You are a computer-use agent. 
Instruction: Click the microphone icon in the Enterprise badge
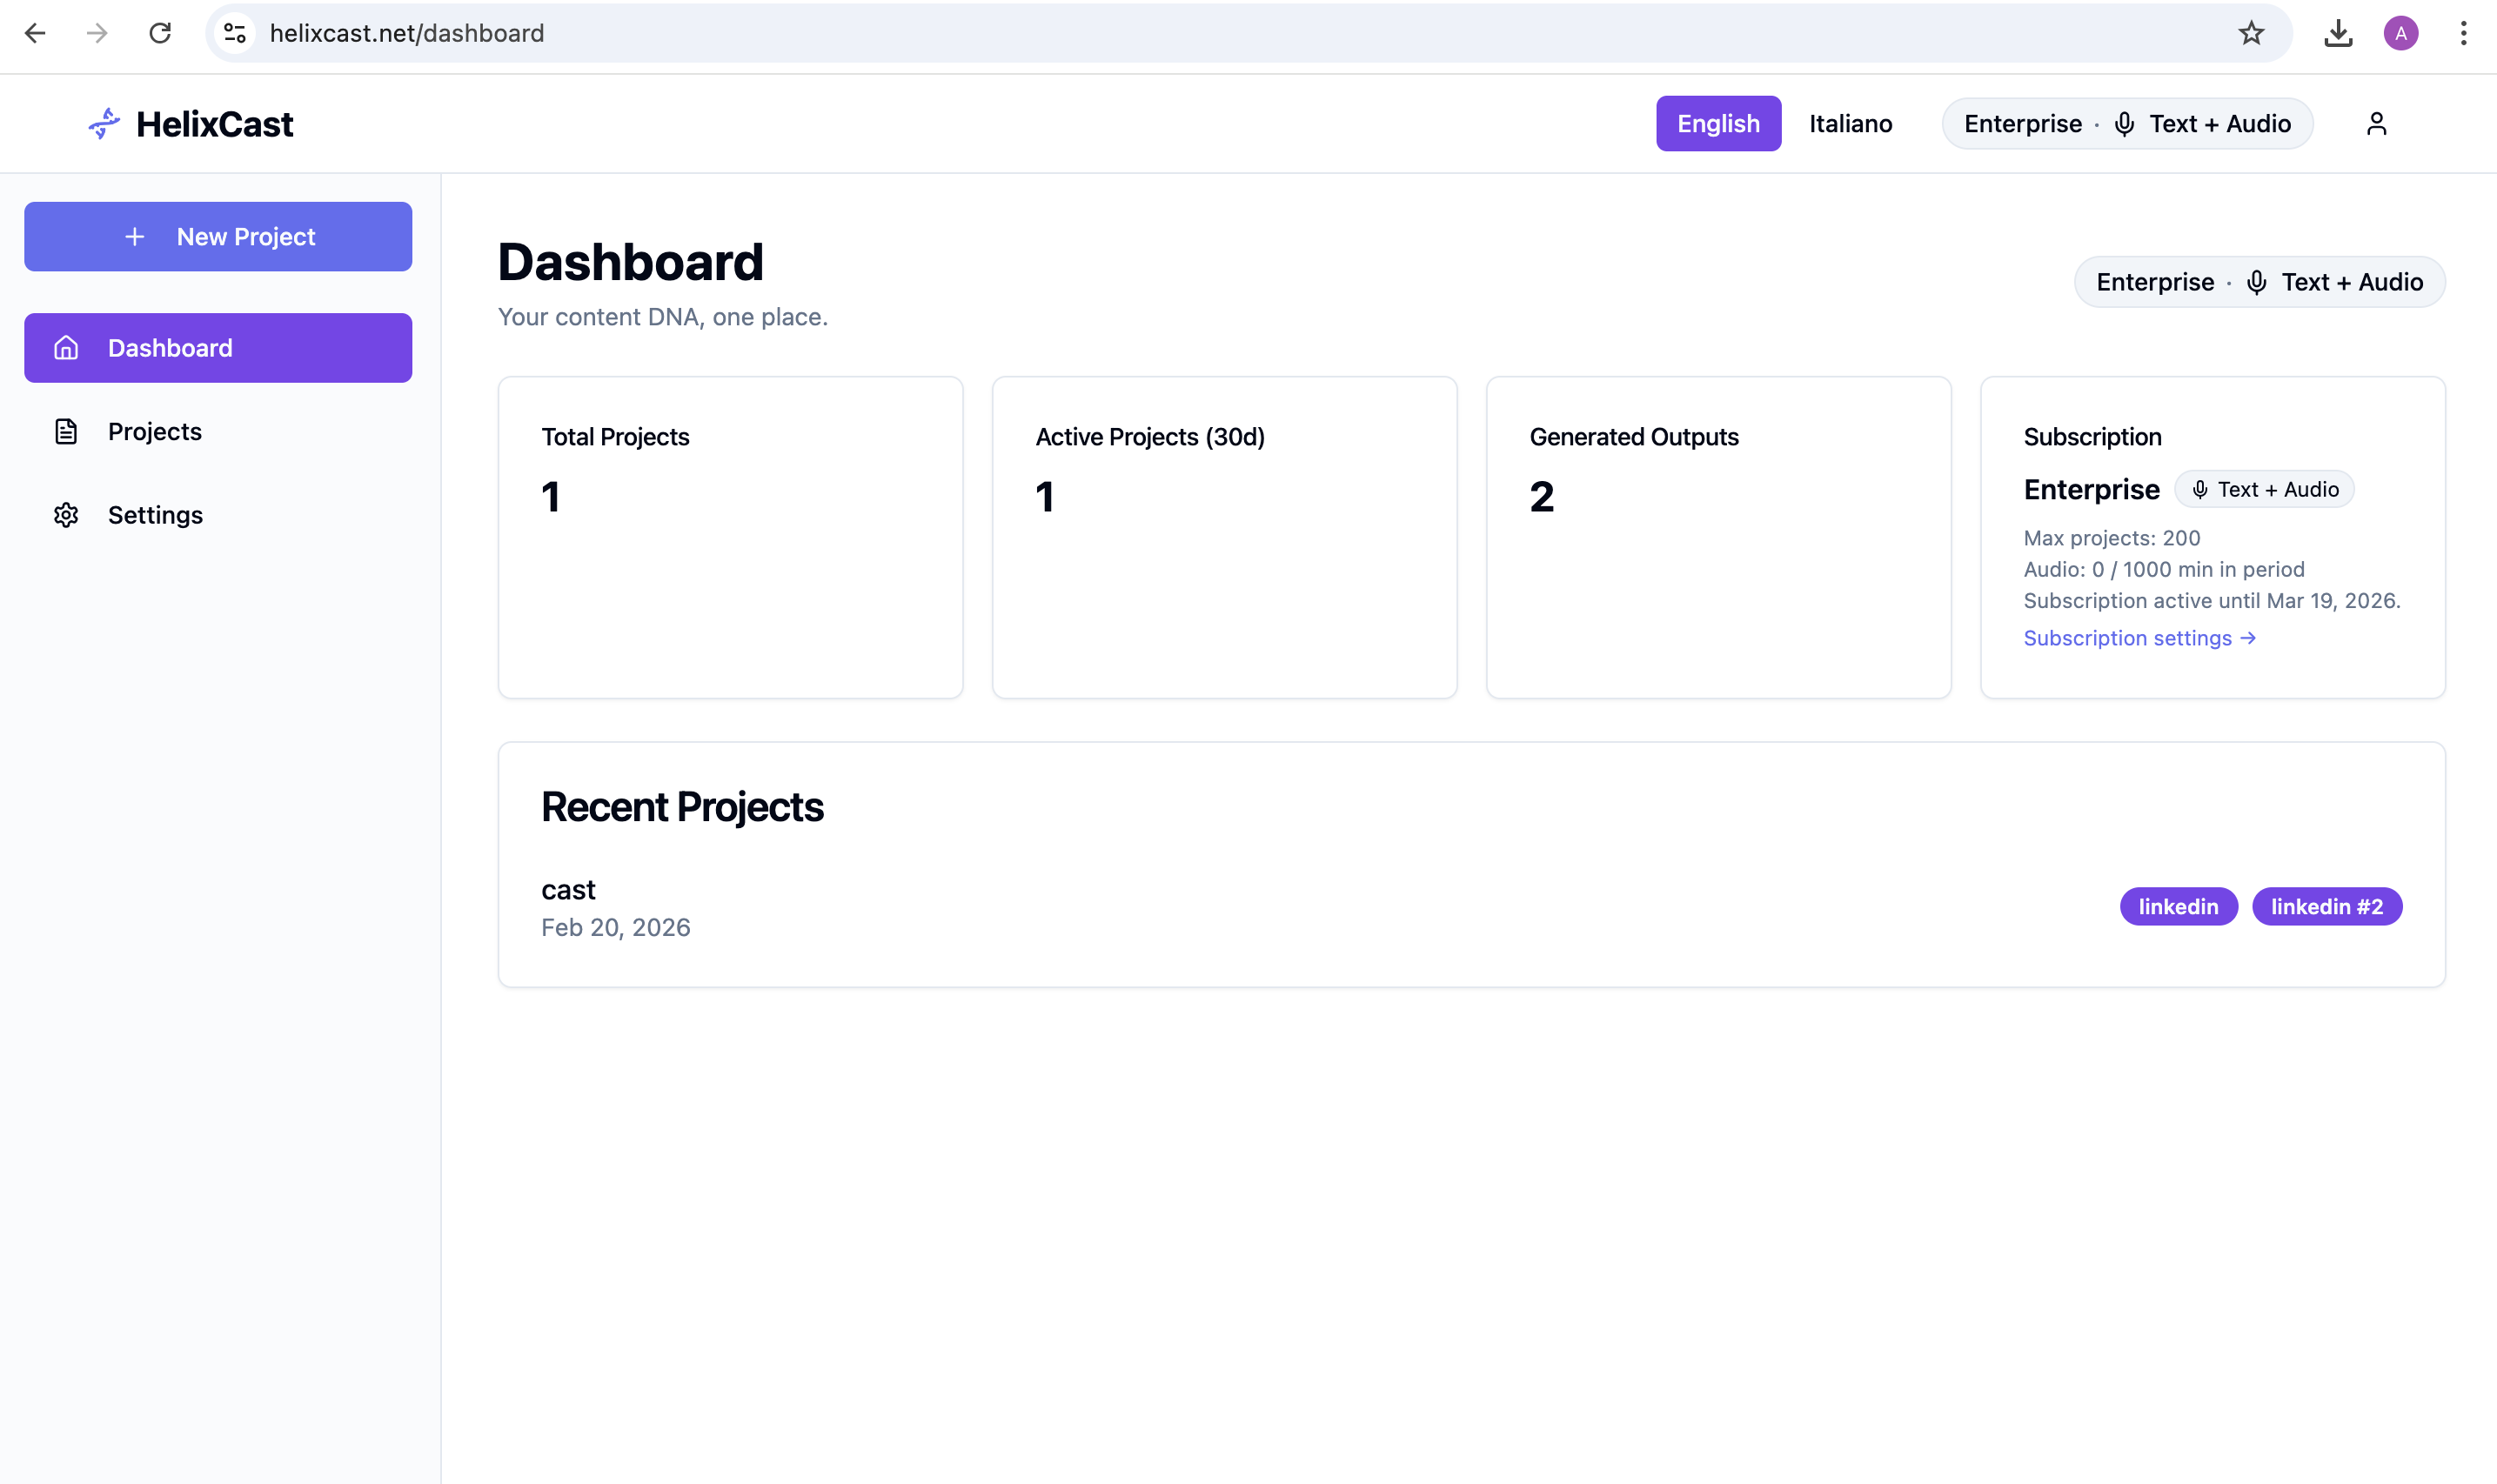[2124, 123]
